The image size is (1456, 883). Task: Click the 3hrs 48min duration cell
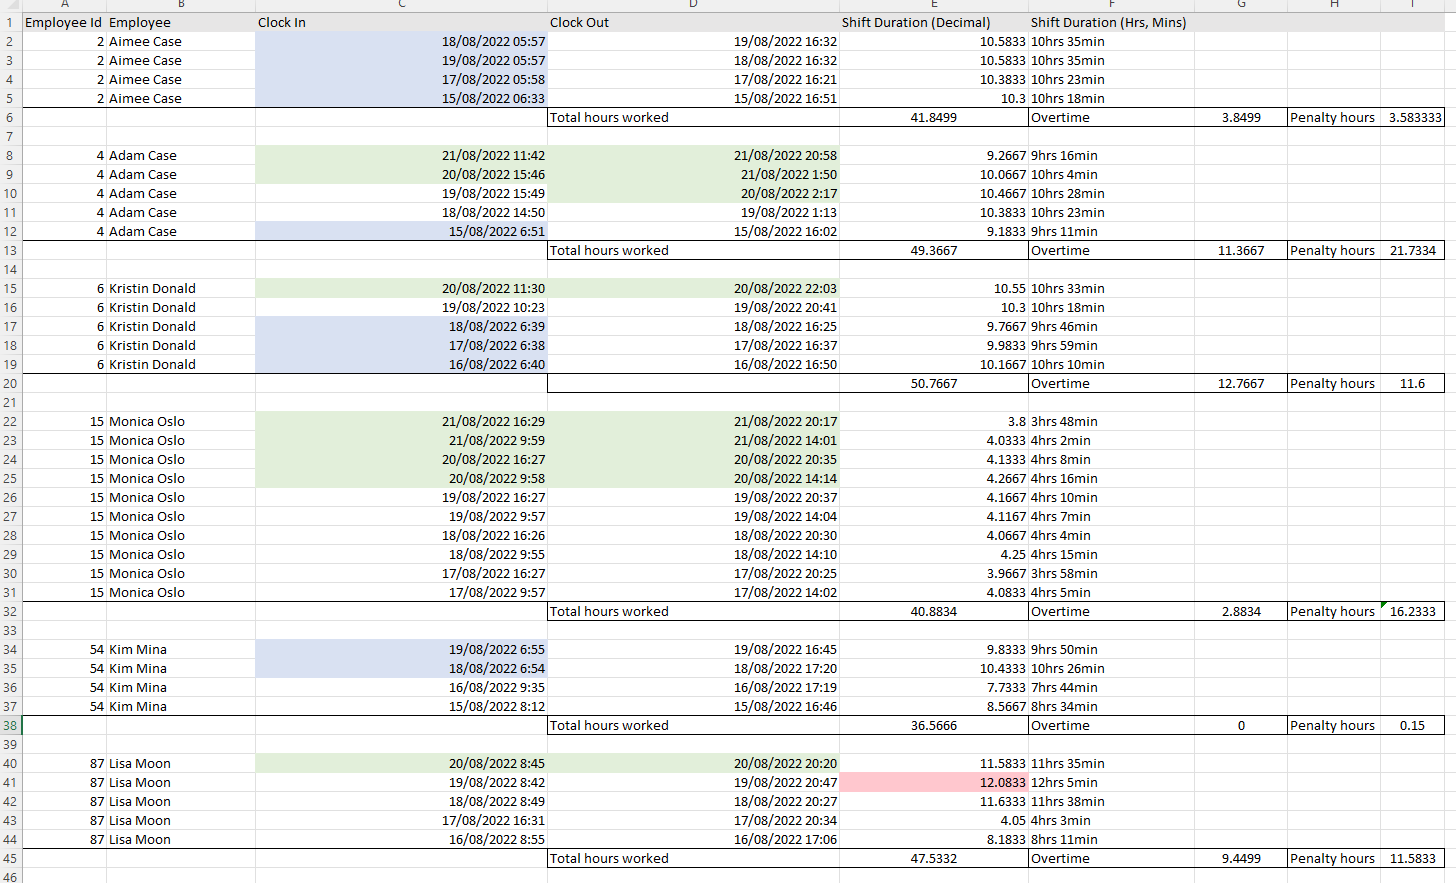(x=1109, y=421)
